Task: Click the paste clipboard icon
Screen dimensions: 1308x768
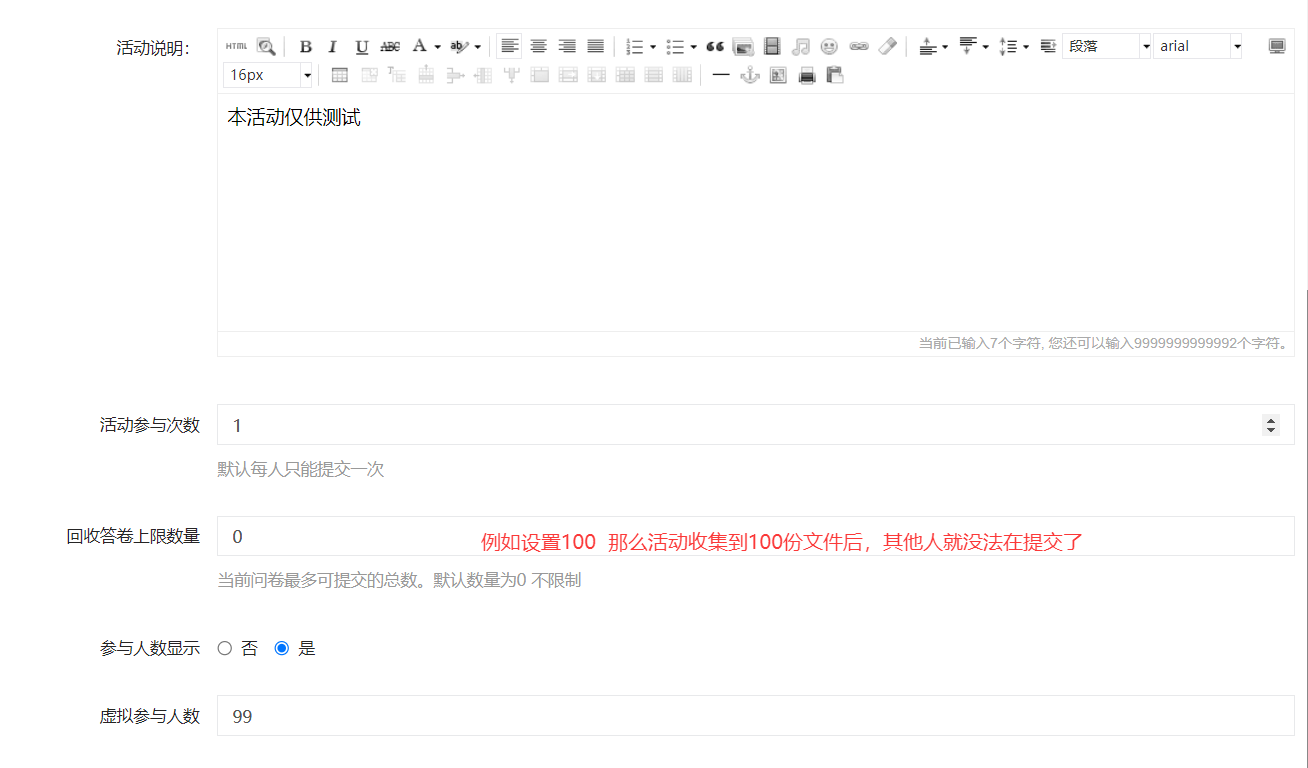Action: pos(835,75)
